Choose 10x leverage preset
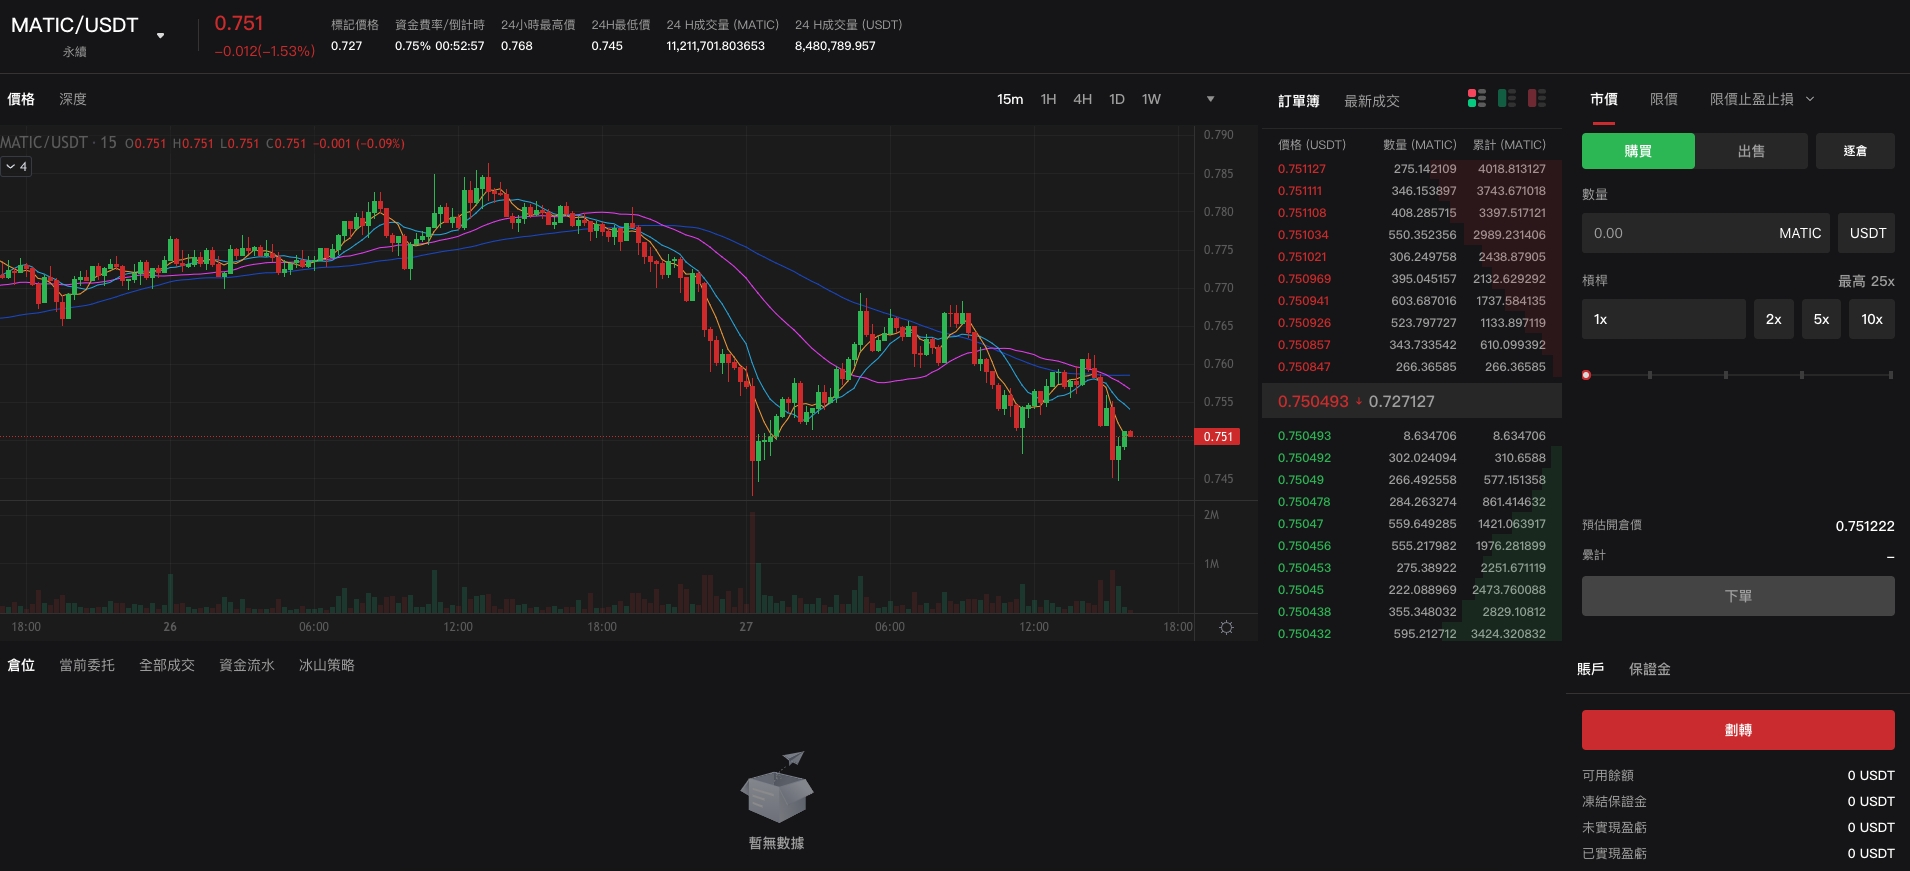1910x871 pixels. click(x=1871, y=320)
